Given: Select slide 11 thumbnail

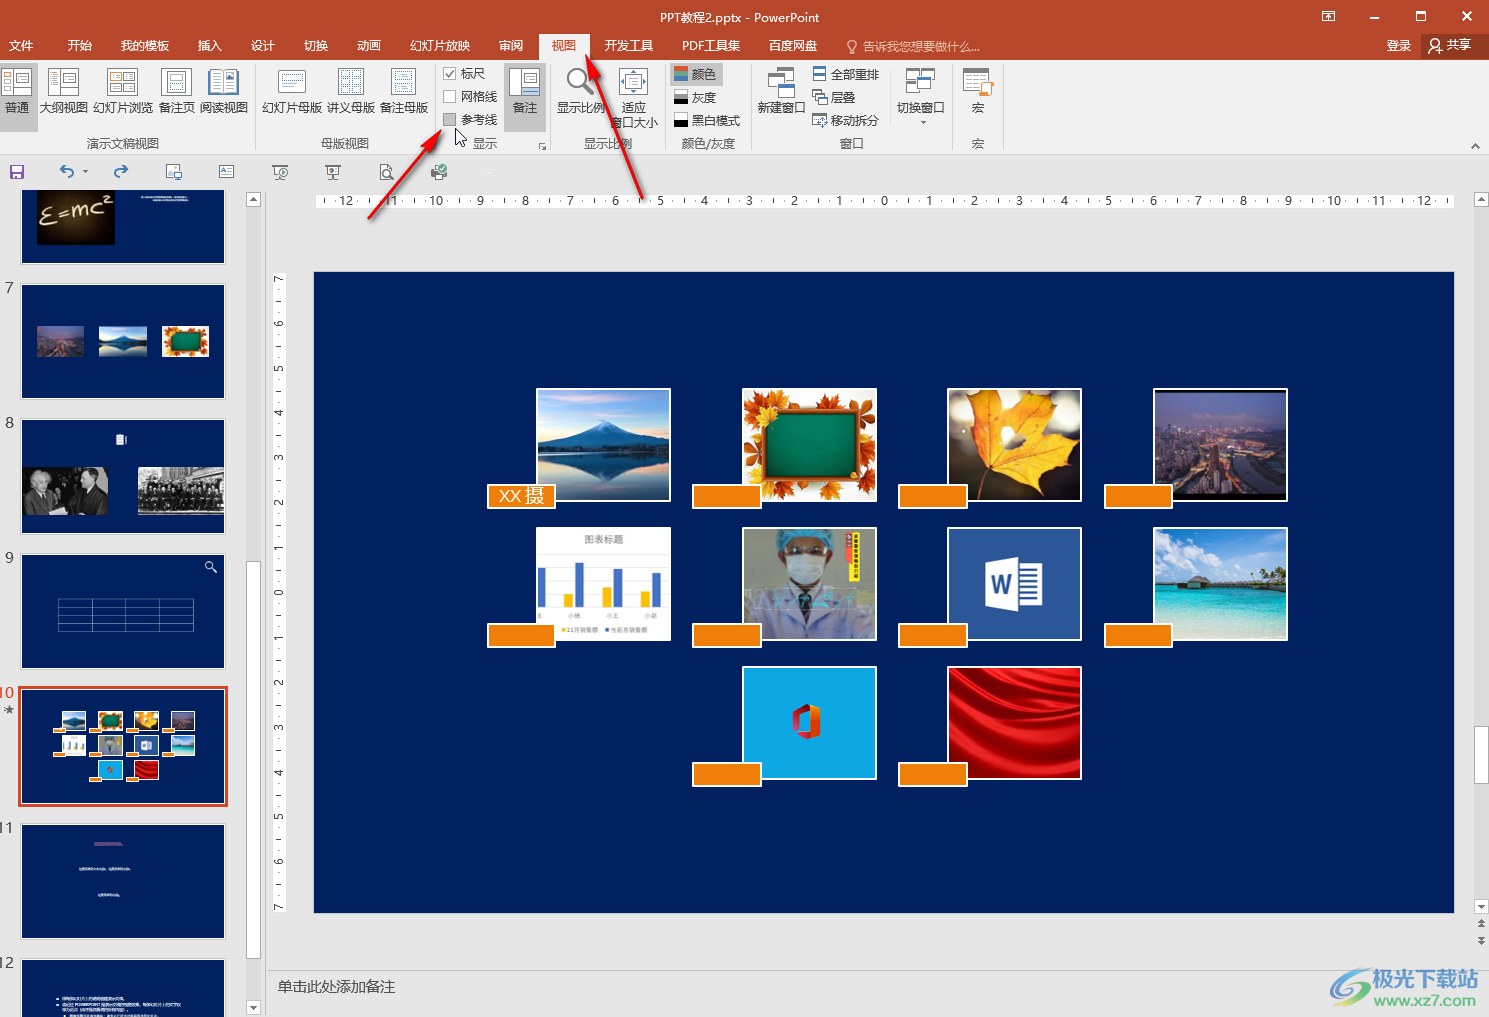Looking at the screenshot, I should [x=123, y=881].
